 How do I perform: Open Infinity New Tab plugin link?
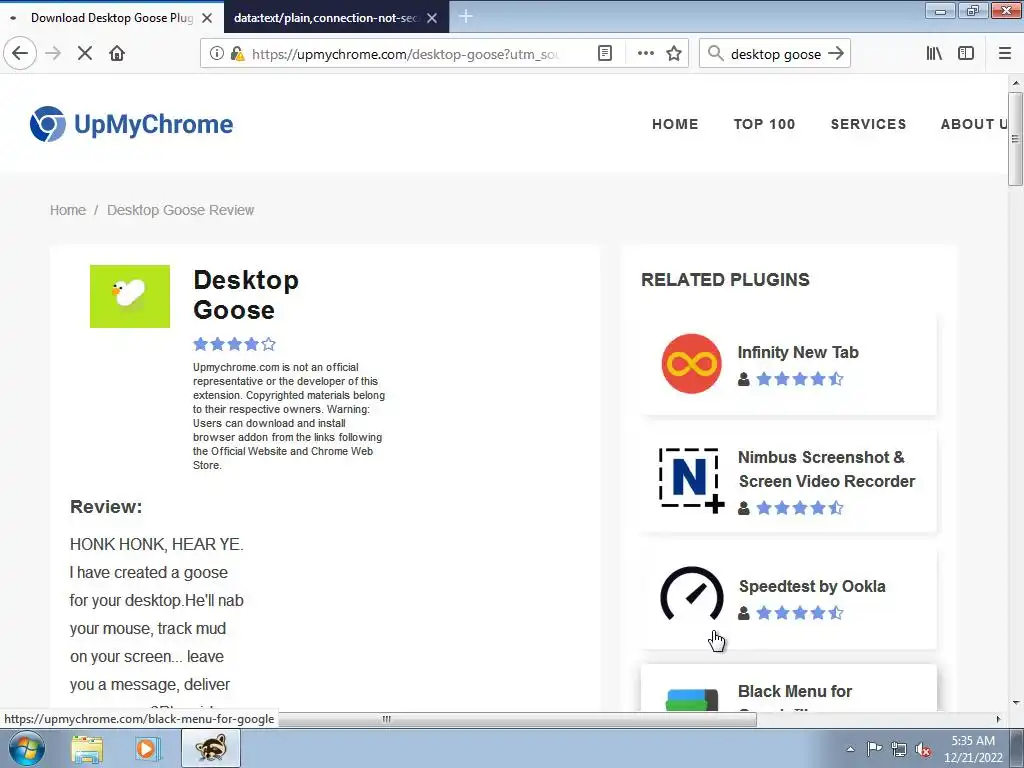pyautogui.click(x=797, y=352)
